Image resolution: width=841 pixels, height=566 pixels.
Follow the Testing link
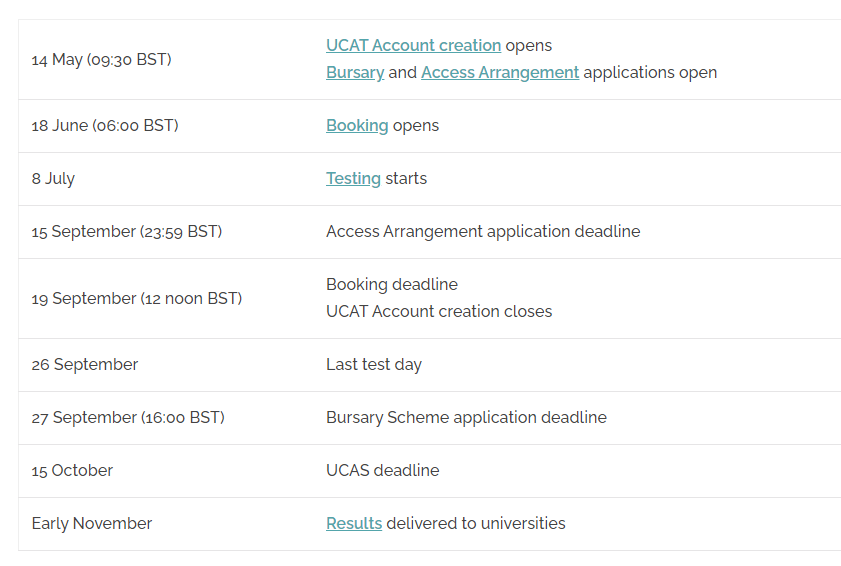[x=353, y=179]
